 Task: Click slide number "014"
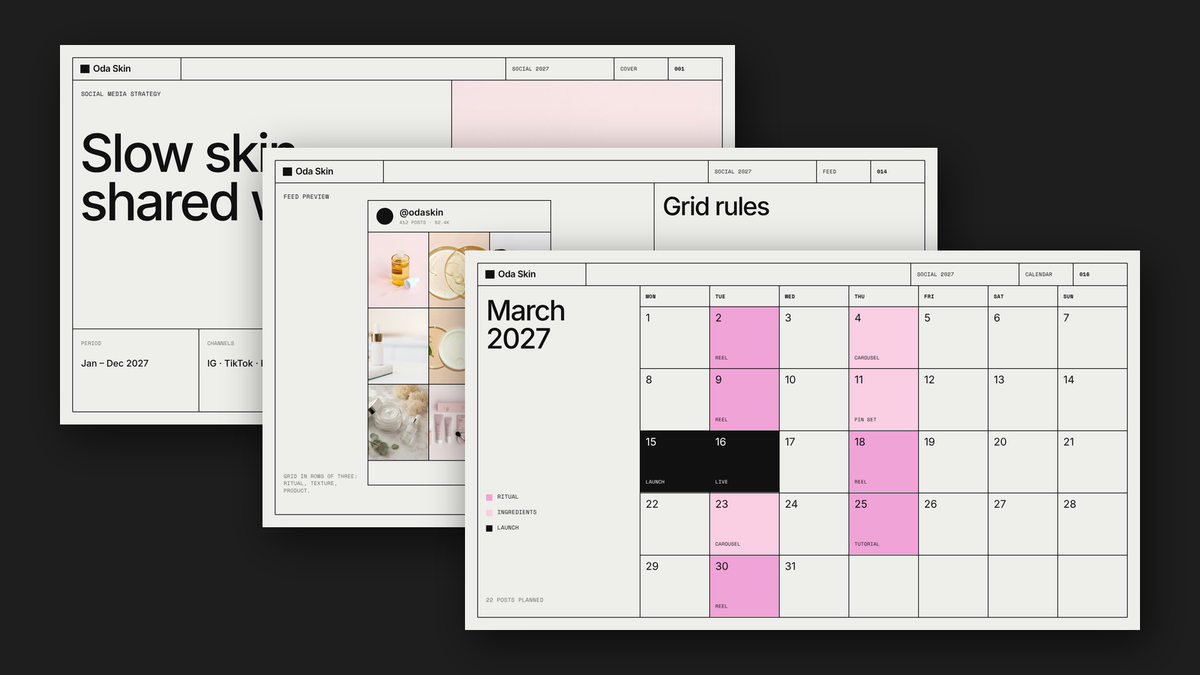(882, 172)
